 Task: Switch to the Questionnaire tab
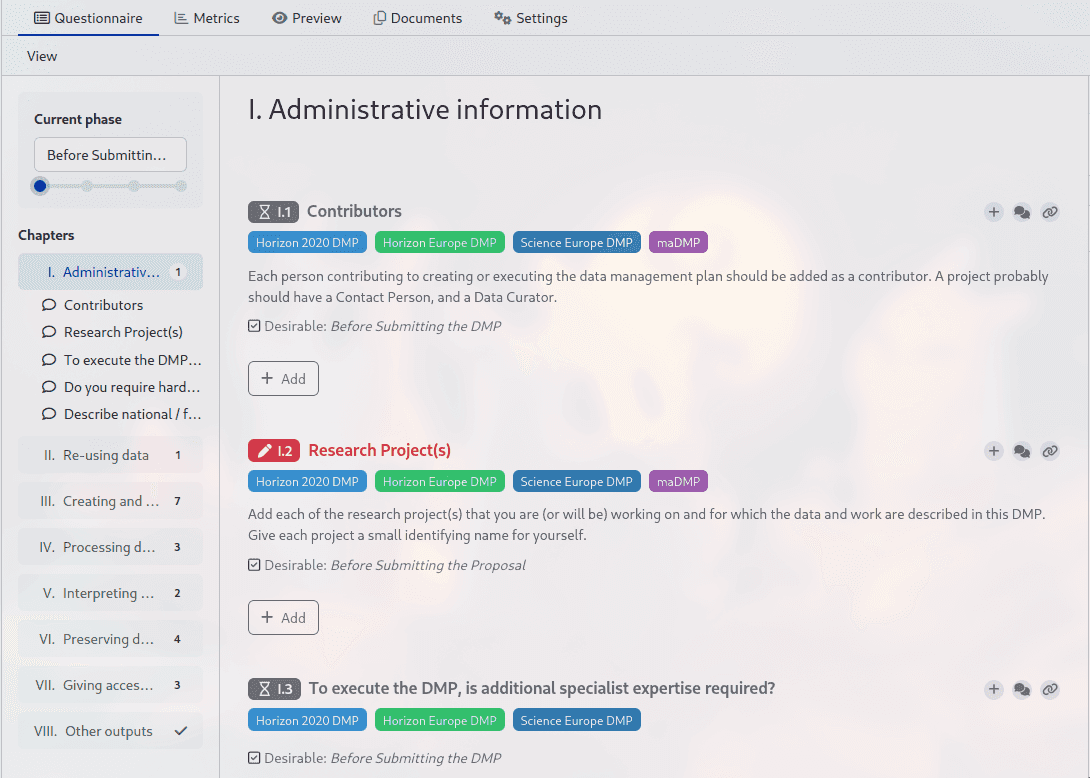point(88,18)
